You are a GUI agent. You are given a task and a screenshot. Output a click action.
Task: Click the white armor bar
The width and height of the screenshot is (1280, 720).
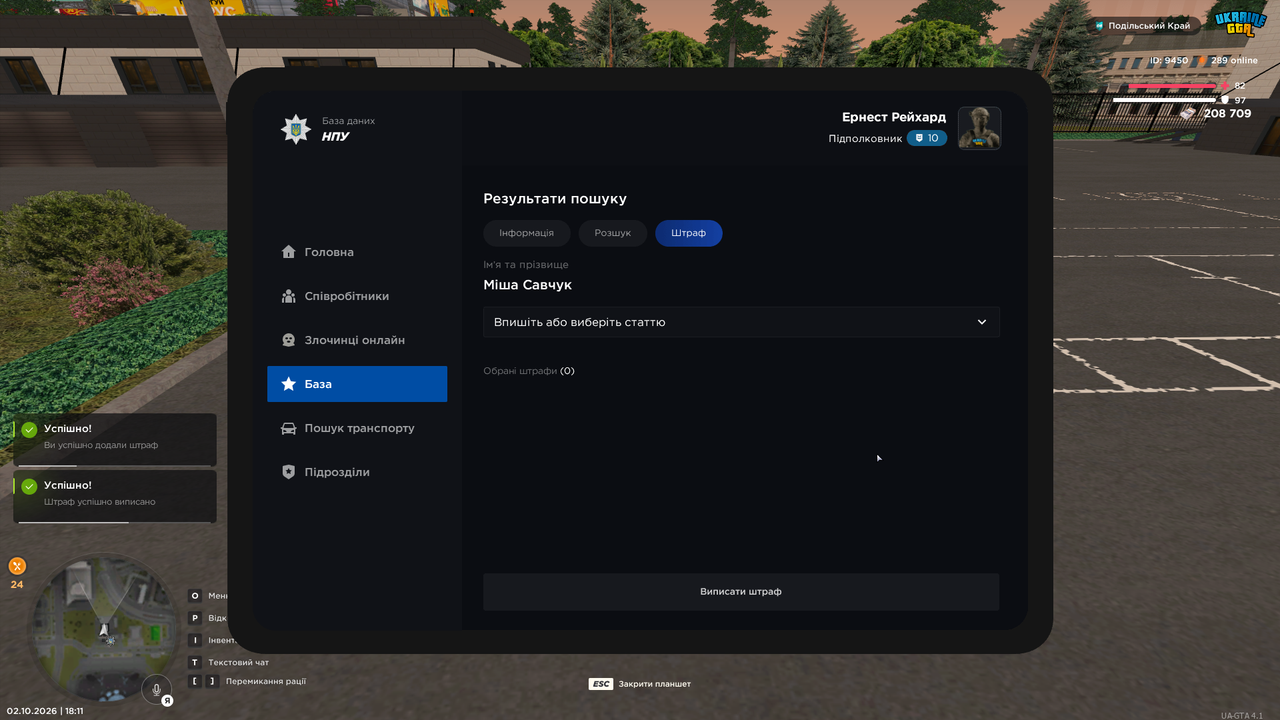pyautogui.click(x=1165, y=100)
